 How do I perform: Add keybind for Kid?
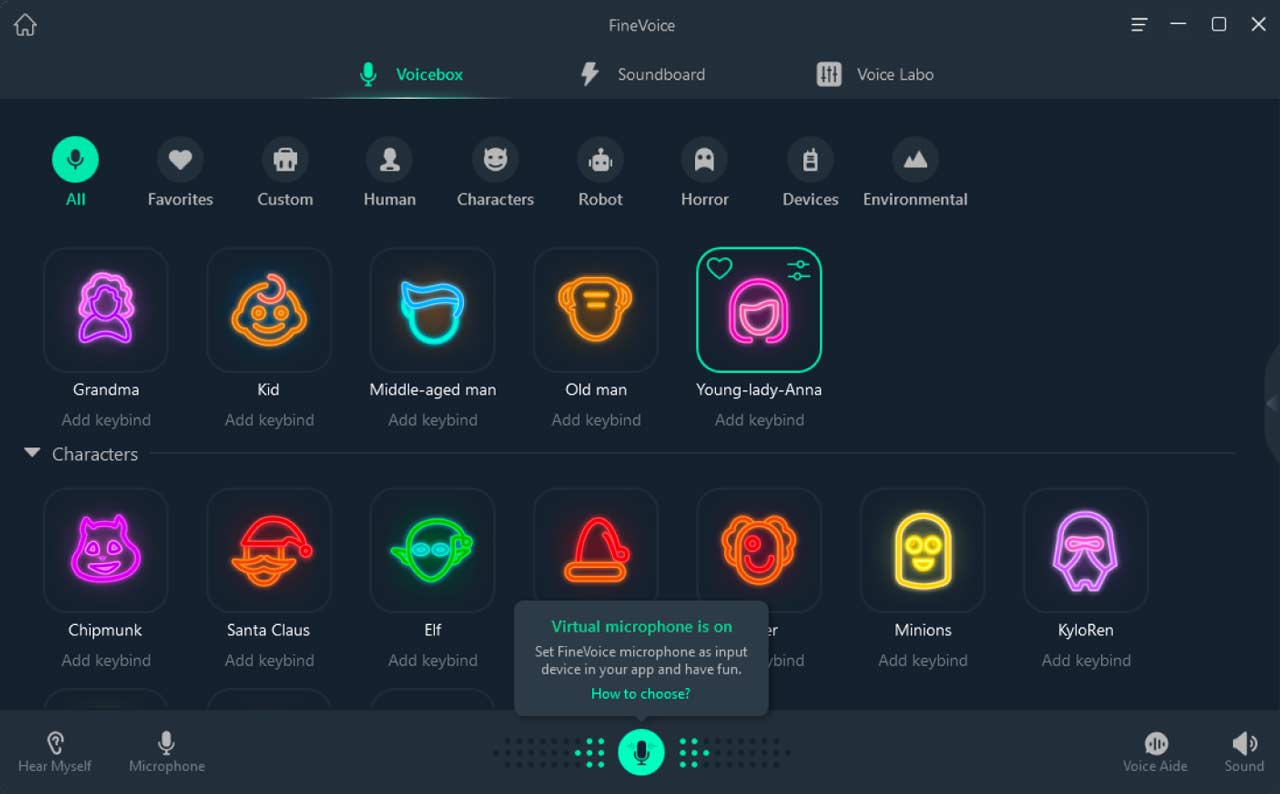(269, 420)
